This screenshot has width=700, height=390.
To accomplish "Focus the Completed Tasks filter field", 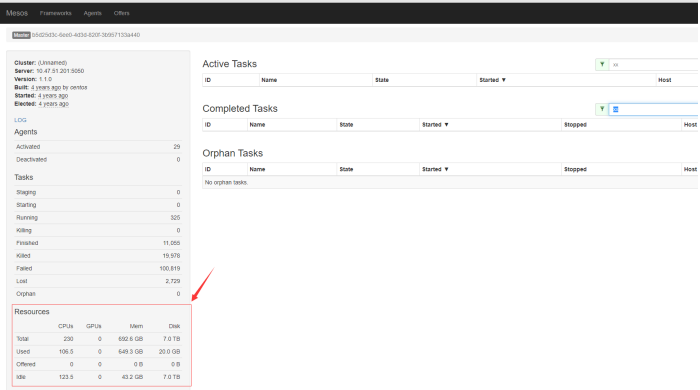I will (654, 109).
